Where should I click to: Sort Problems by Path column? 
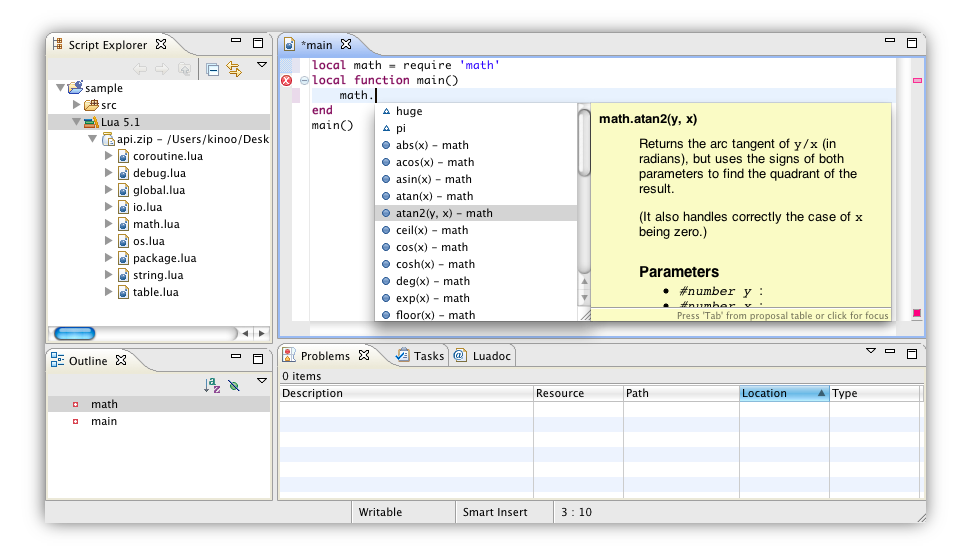(681, 393)
